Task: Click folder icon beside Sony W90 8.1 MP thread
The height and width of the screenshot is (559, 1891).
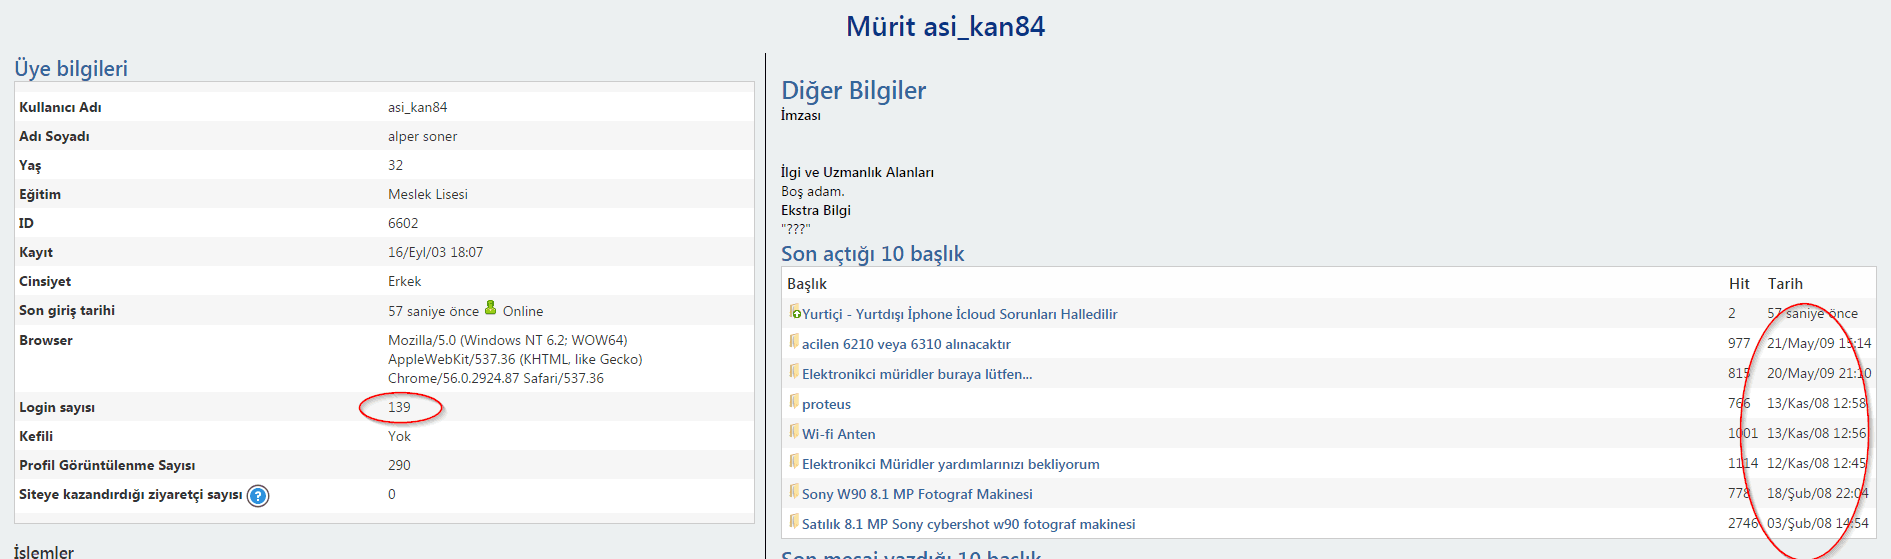Action: pyautogui.click(x=794, y=492)
